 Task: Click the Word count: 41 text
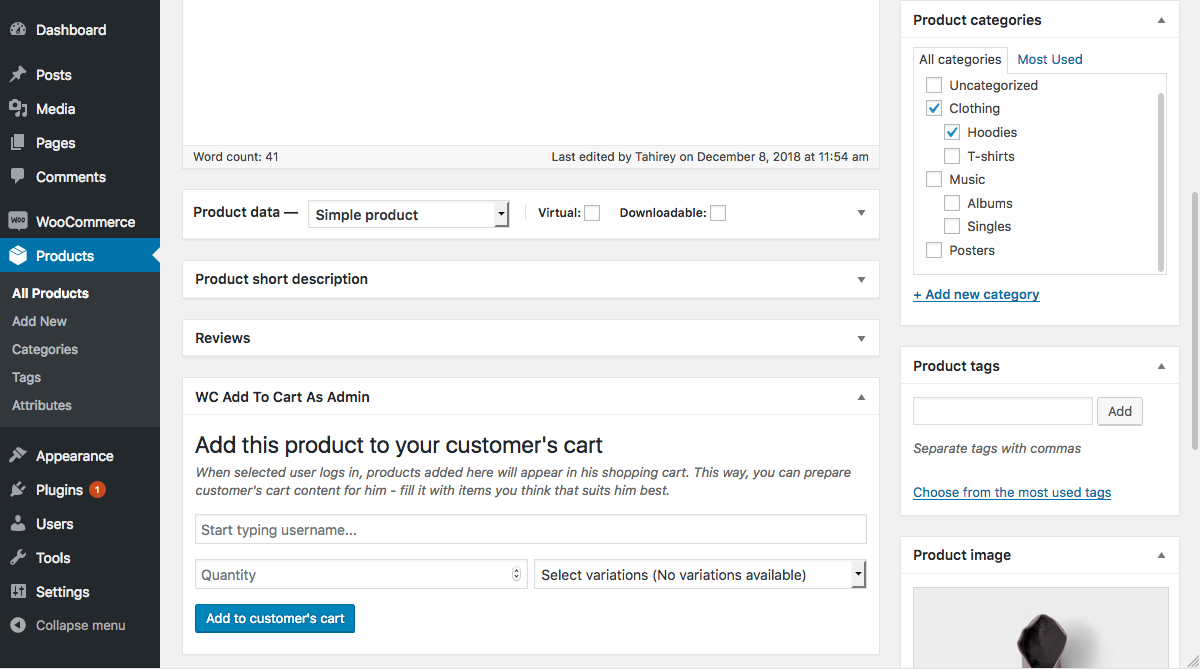(236, 157)
